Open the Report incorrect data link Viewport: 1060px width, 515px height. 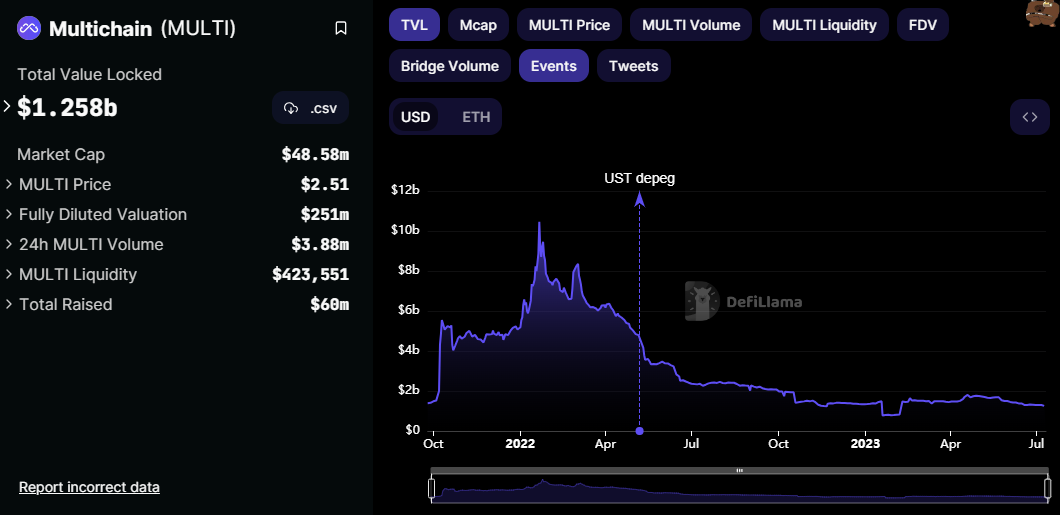coord(89,487)
